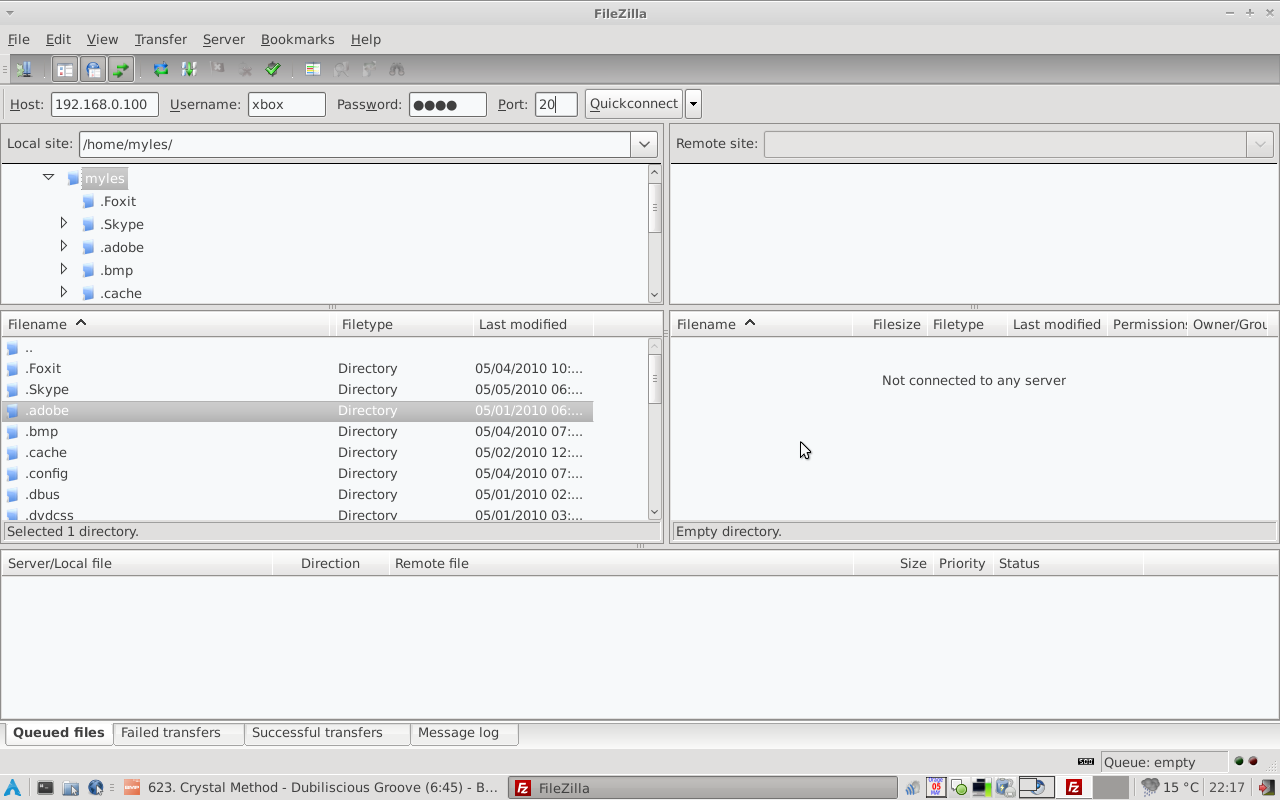Image resolution: width=1280 pixels, height=800 pixels.
Task: Click the local file list vertical scrollbar
Action: tap(655, 429)
